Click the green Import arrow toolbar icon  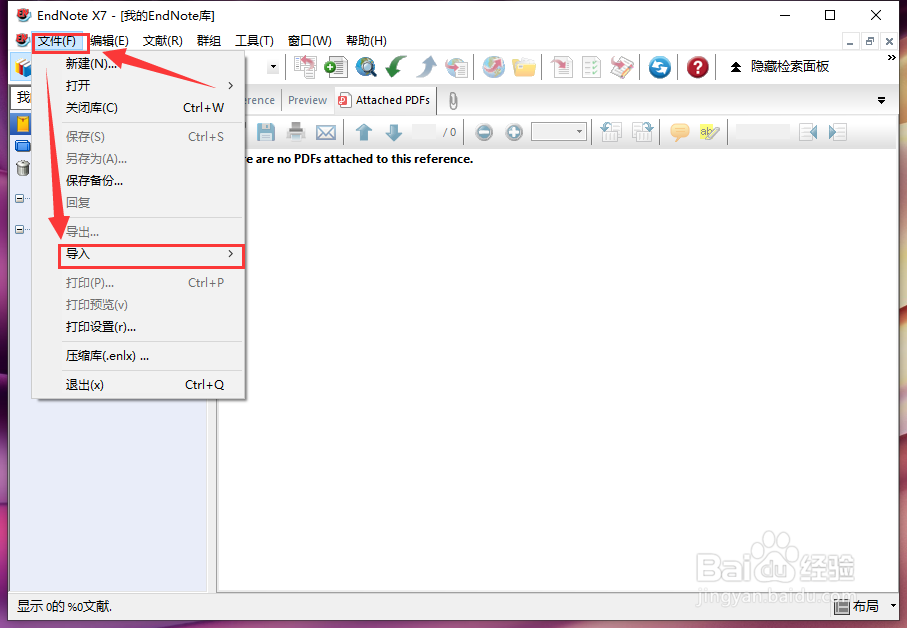point(396,67)
